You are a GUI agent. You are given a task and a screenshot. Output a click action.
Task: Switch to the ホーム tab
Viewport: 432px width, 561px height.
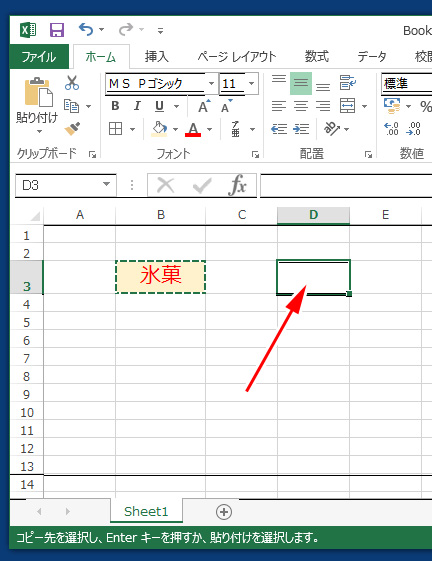pyautogui.click(x=101, y=57)
